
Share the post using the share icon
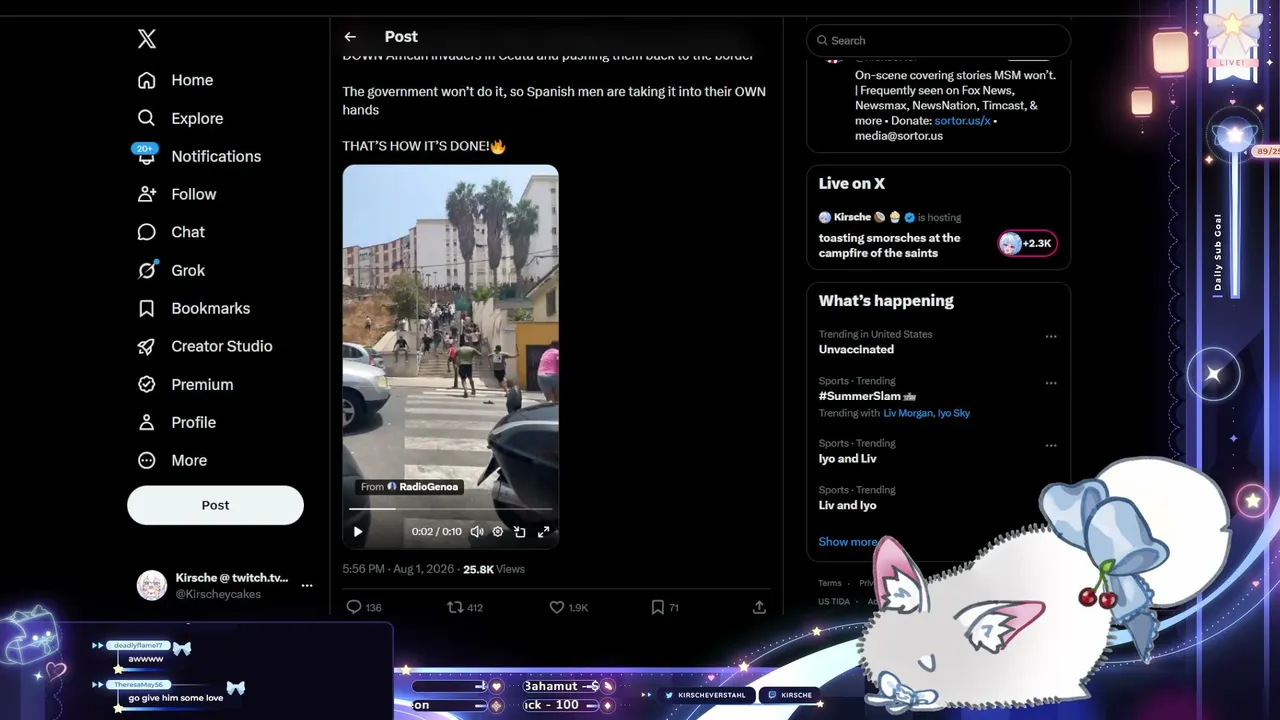(x=759, y=607)
